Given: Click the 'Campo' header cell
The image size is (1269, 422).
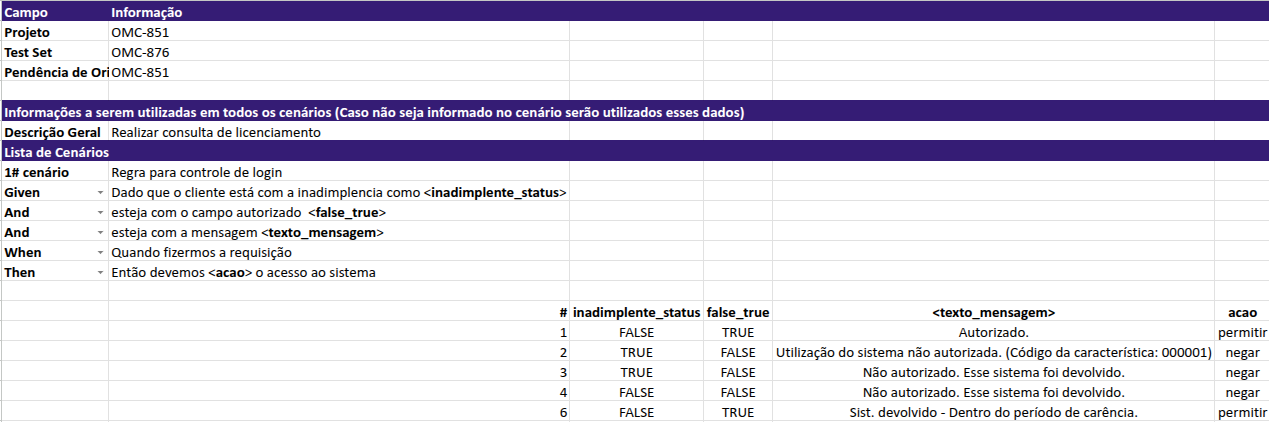Looking at the screenshot, I should [25, 12].
